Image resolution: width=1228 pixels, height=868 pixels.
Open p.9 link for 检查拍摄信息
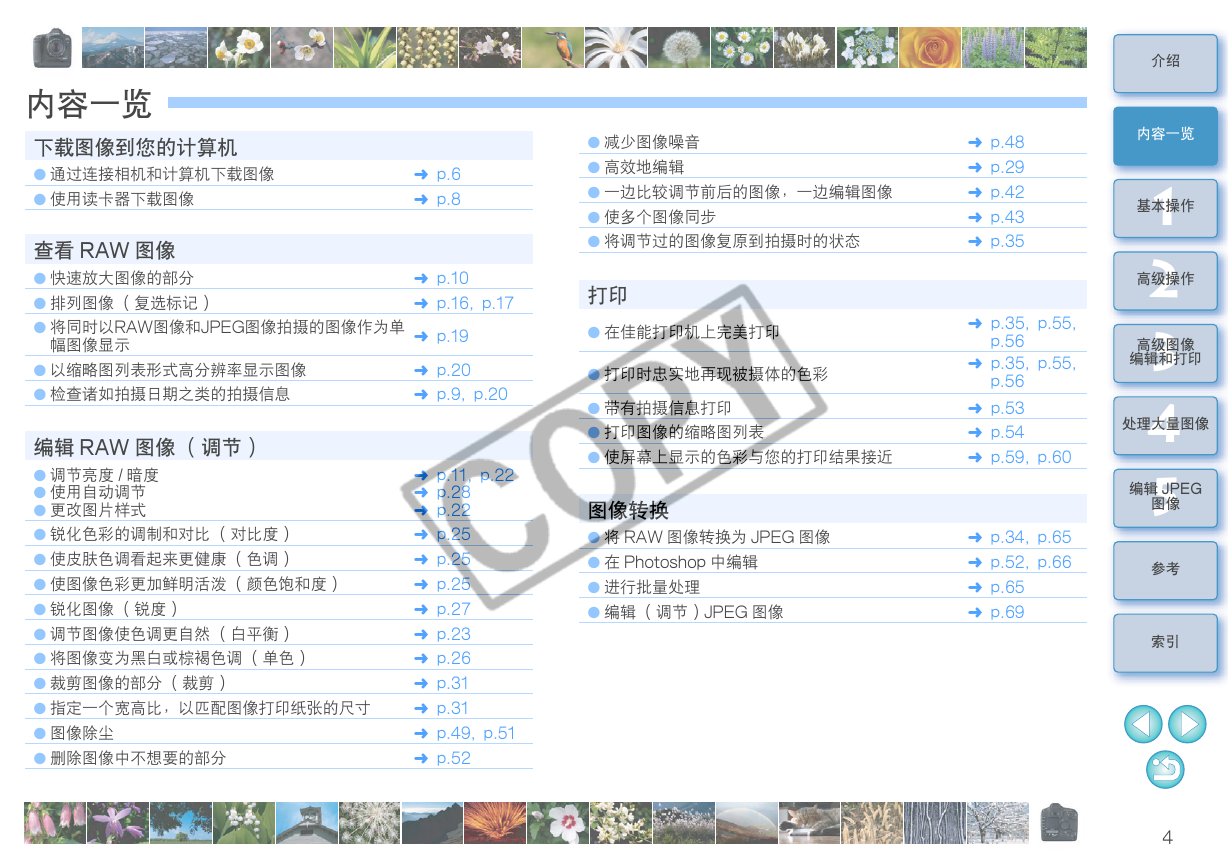(x=449, y=394)
